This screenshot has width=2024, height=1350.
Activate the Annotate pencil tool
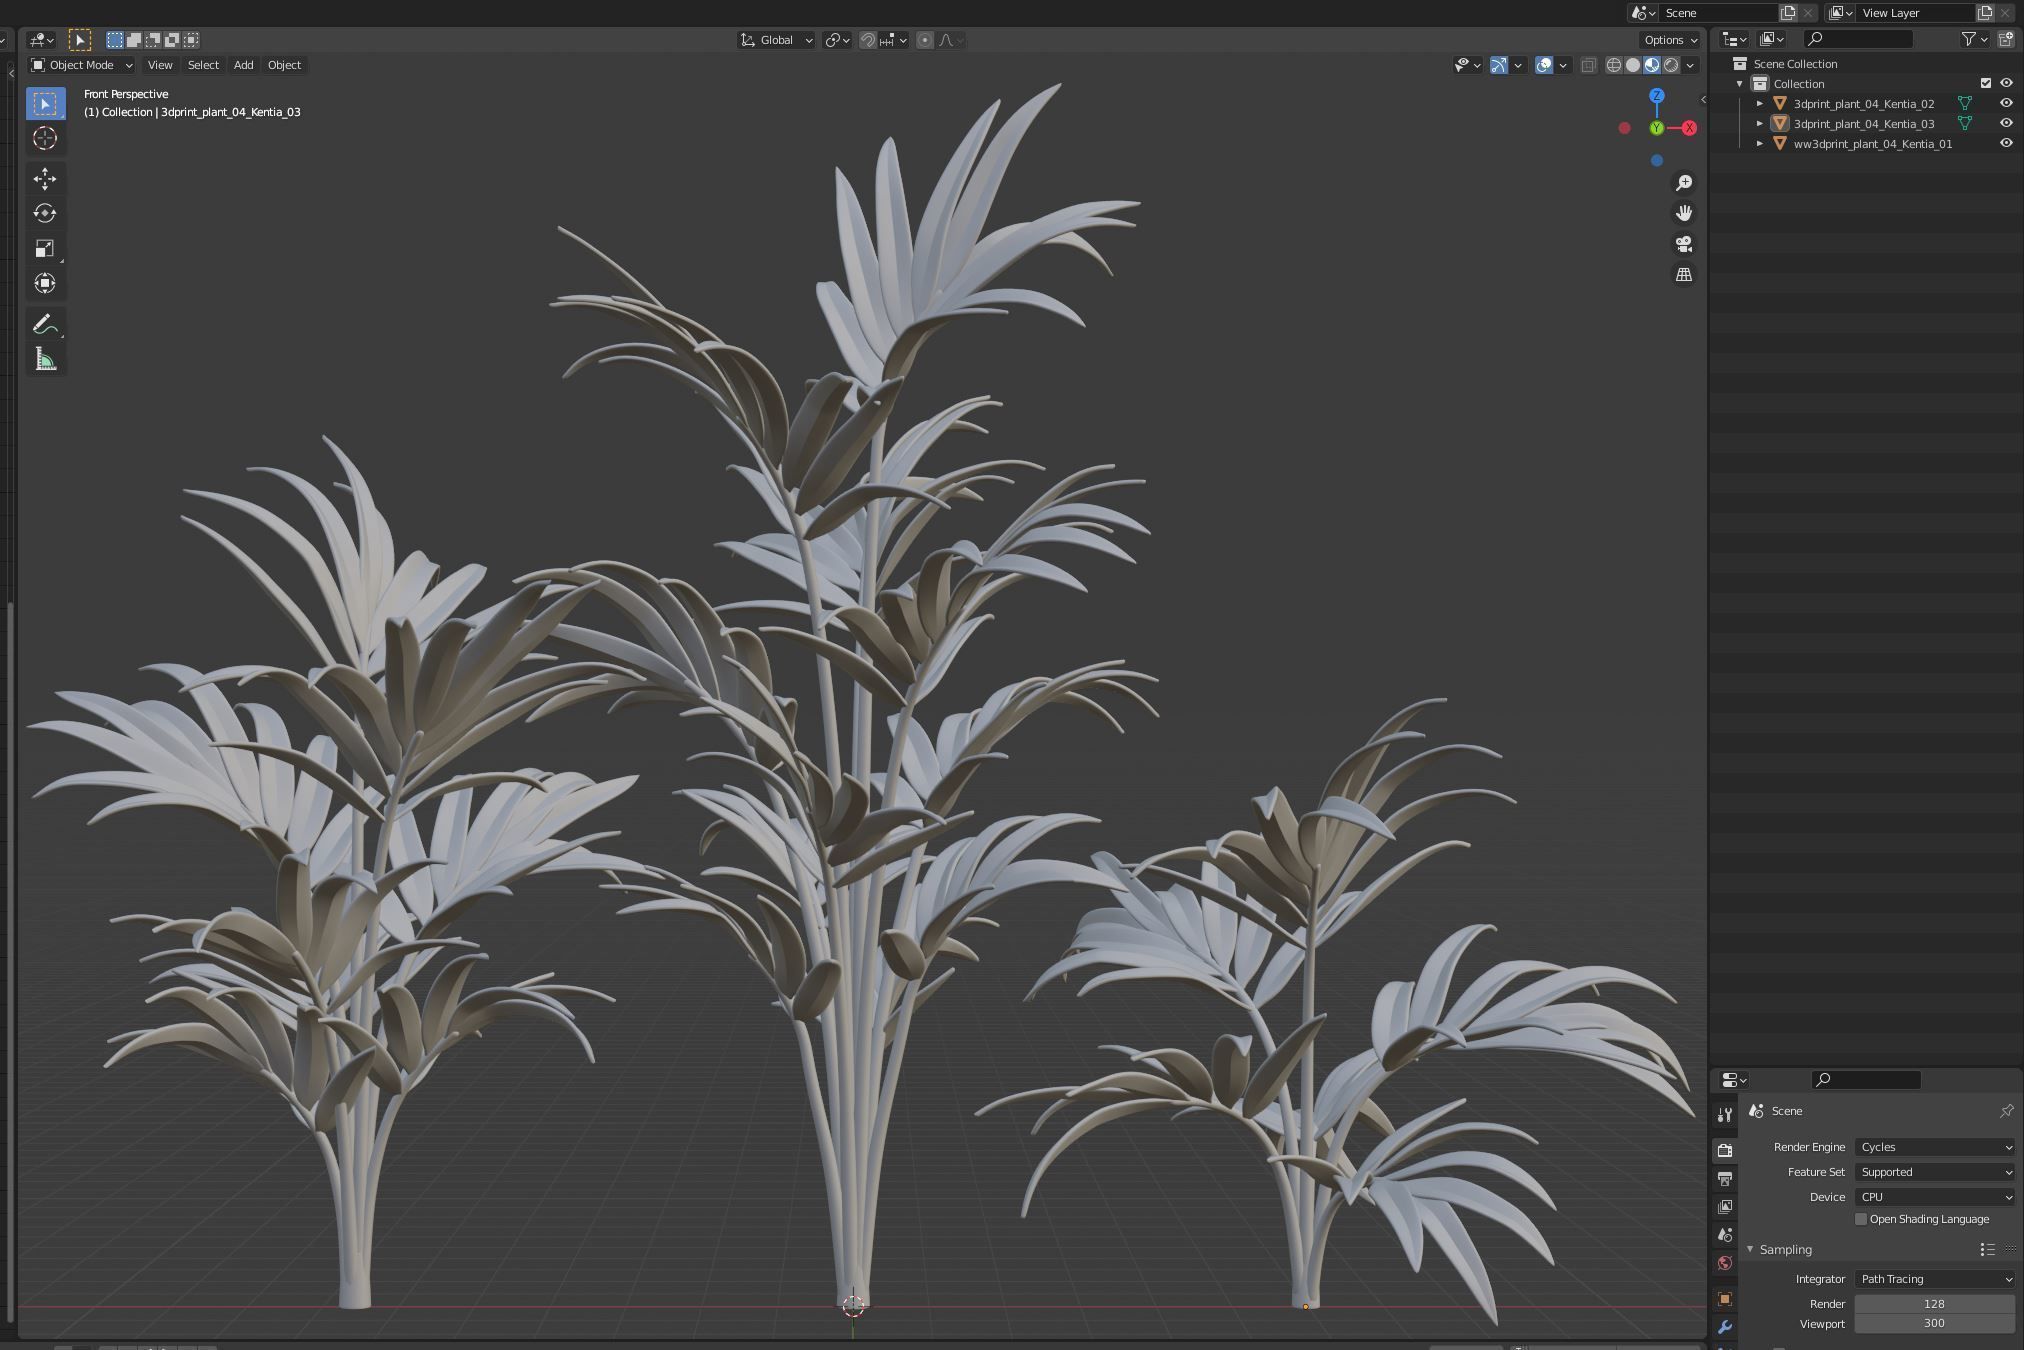[x=44, y=324]
